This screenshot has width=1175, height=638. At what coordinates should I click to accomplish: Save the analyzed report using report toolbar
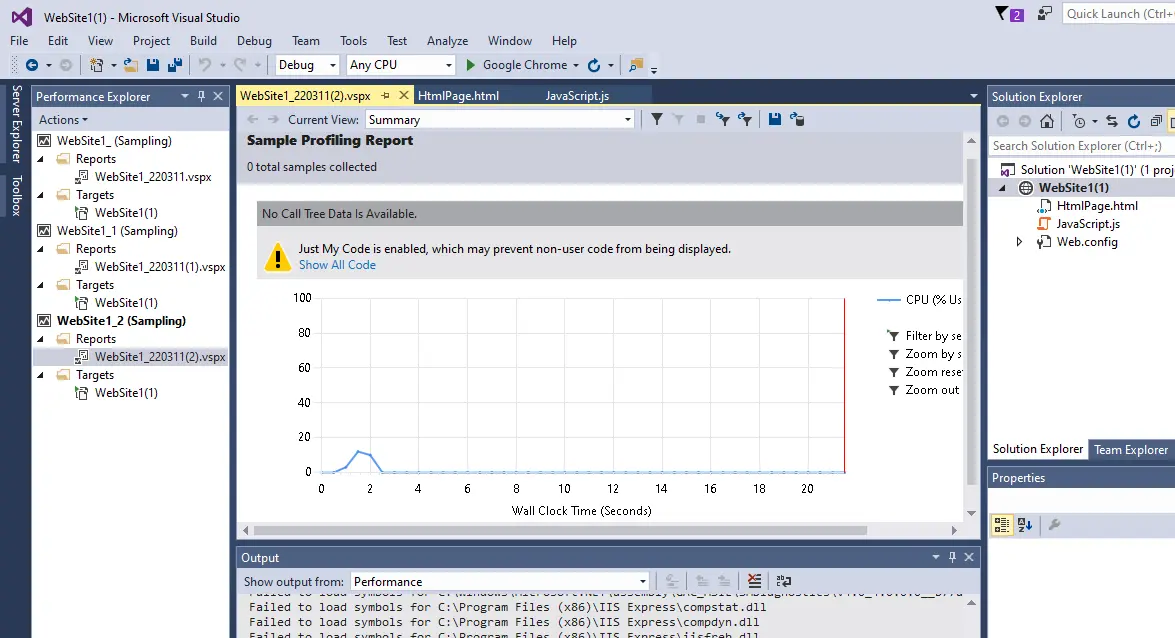coord(775,119)
